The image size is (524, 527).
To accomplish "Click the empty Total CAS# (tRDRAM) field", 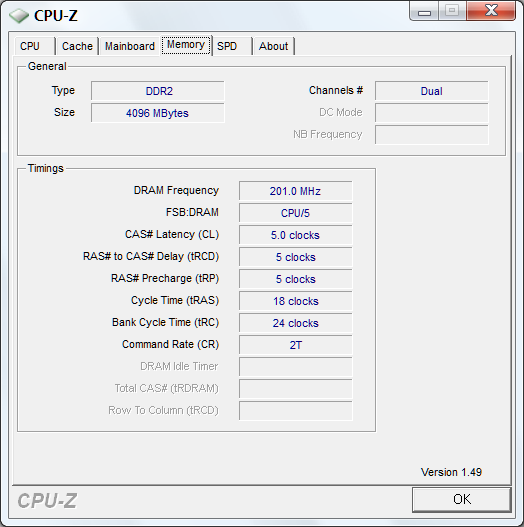I will [295, 389].
